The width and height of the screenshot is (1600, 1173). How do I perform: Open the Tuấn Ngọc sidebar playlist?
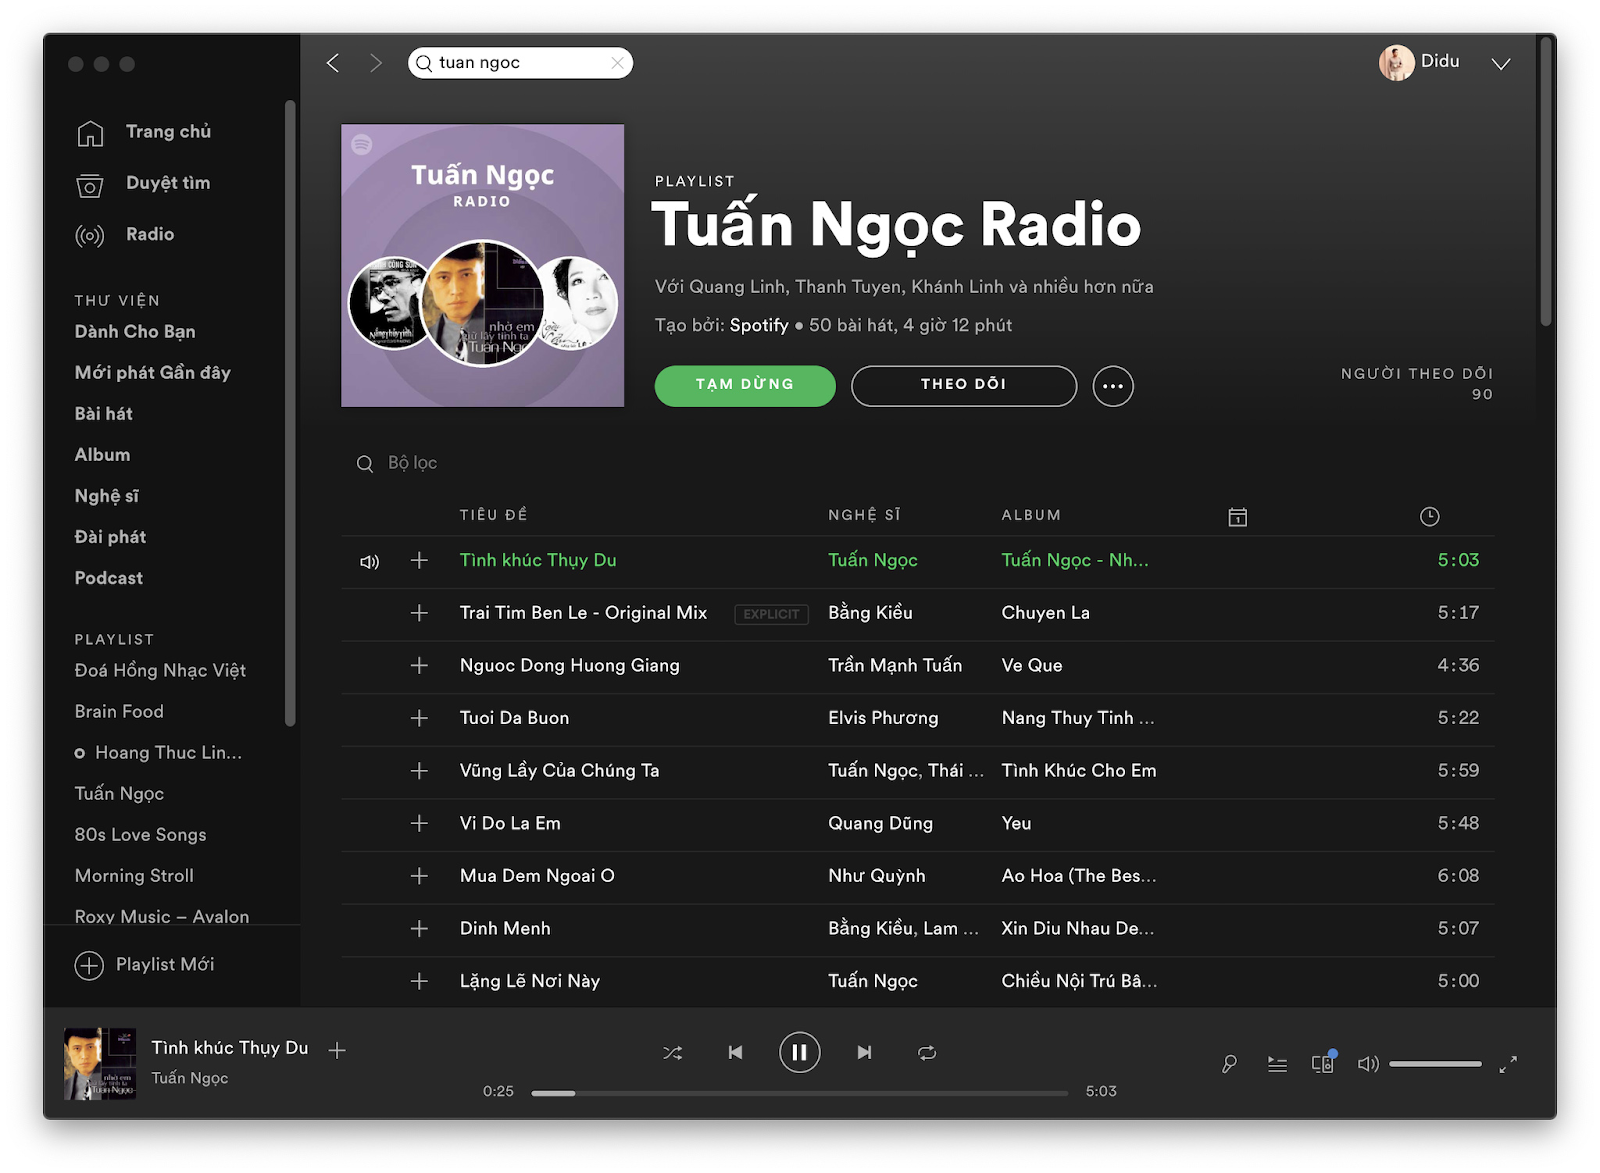[119, 794]
